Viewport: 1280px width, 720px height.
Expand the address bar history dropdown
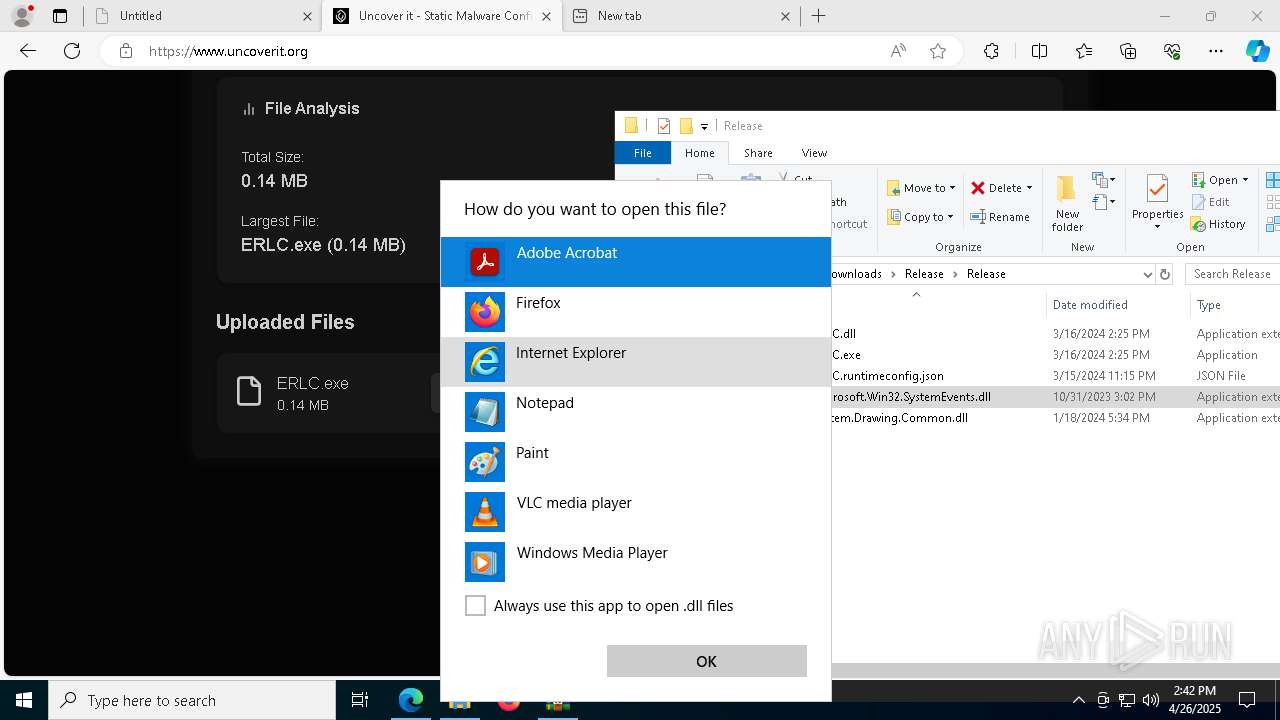tap(1147, 274)
